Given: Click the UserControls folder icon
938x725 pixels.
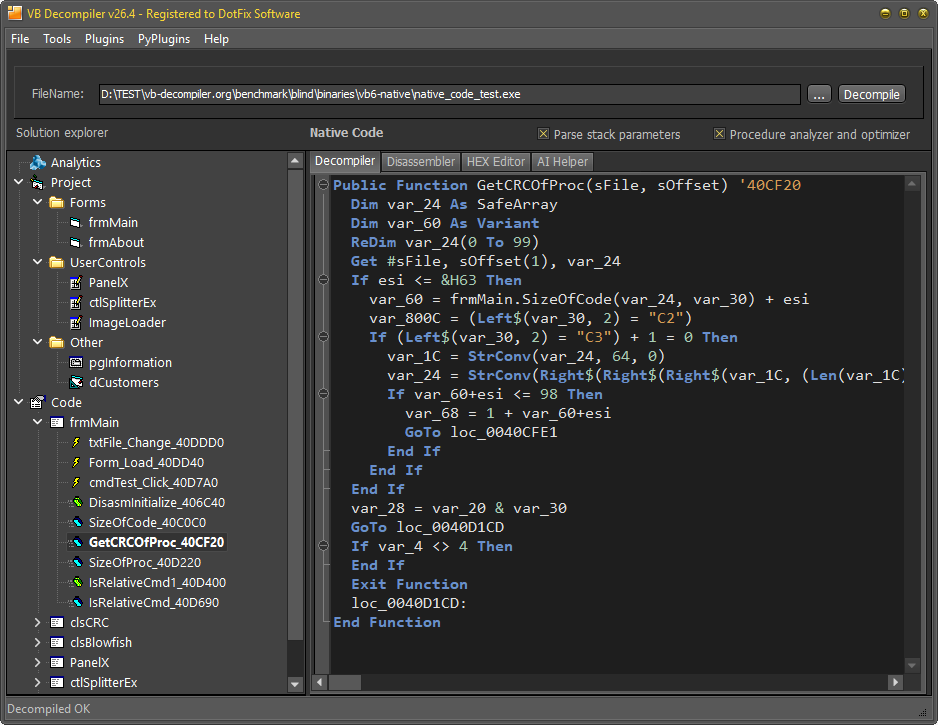Looking at the screenshot, I should pyautogui.click(x=57, y=262).
